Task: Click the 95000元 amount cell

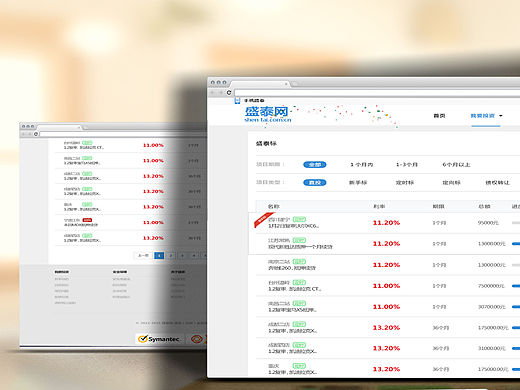Action: [x=488, y=223]
